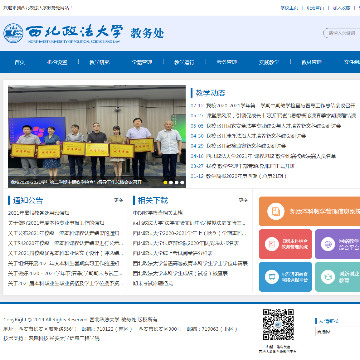Click 加入收藏 link at top right
This screenshot has width=360, height=360.
tap(341, 8)
